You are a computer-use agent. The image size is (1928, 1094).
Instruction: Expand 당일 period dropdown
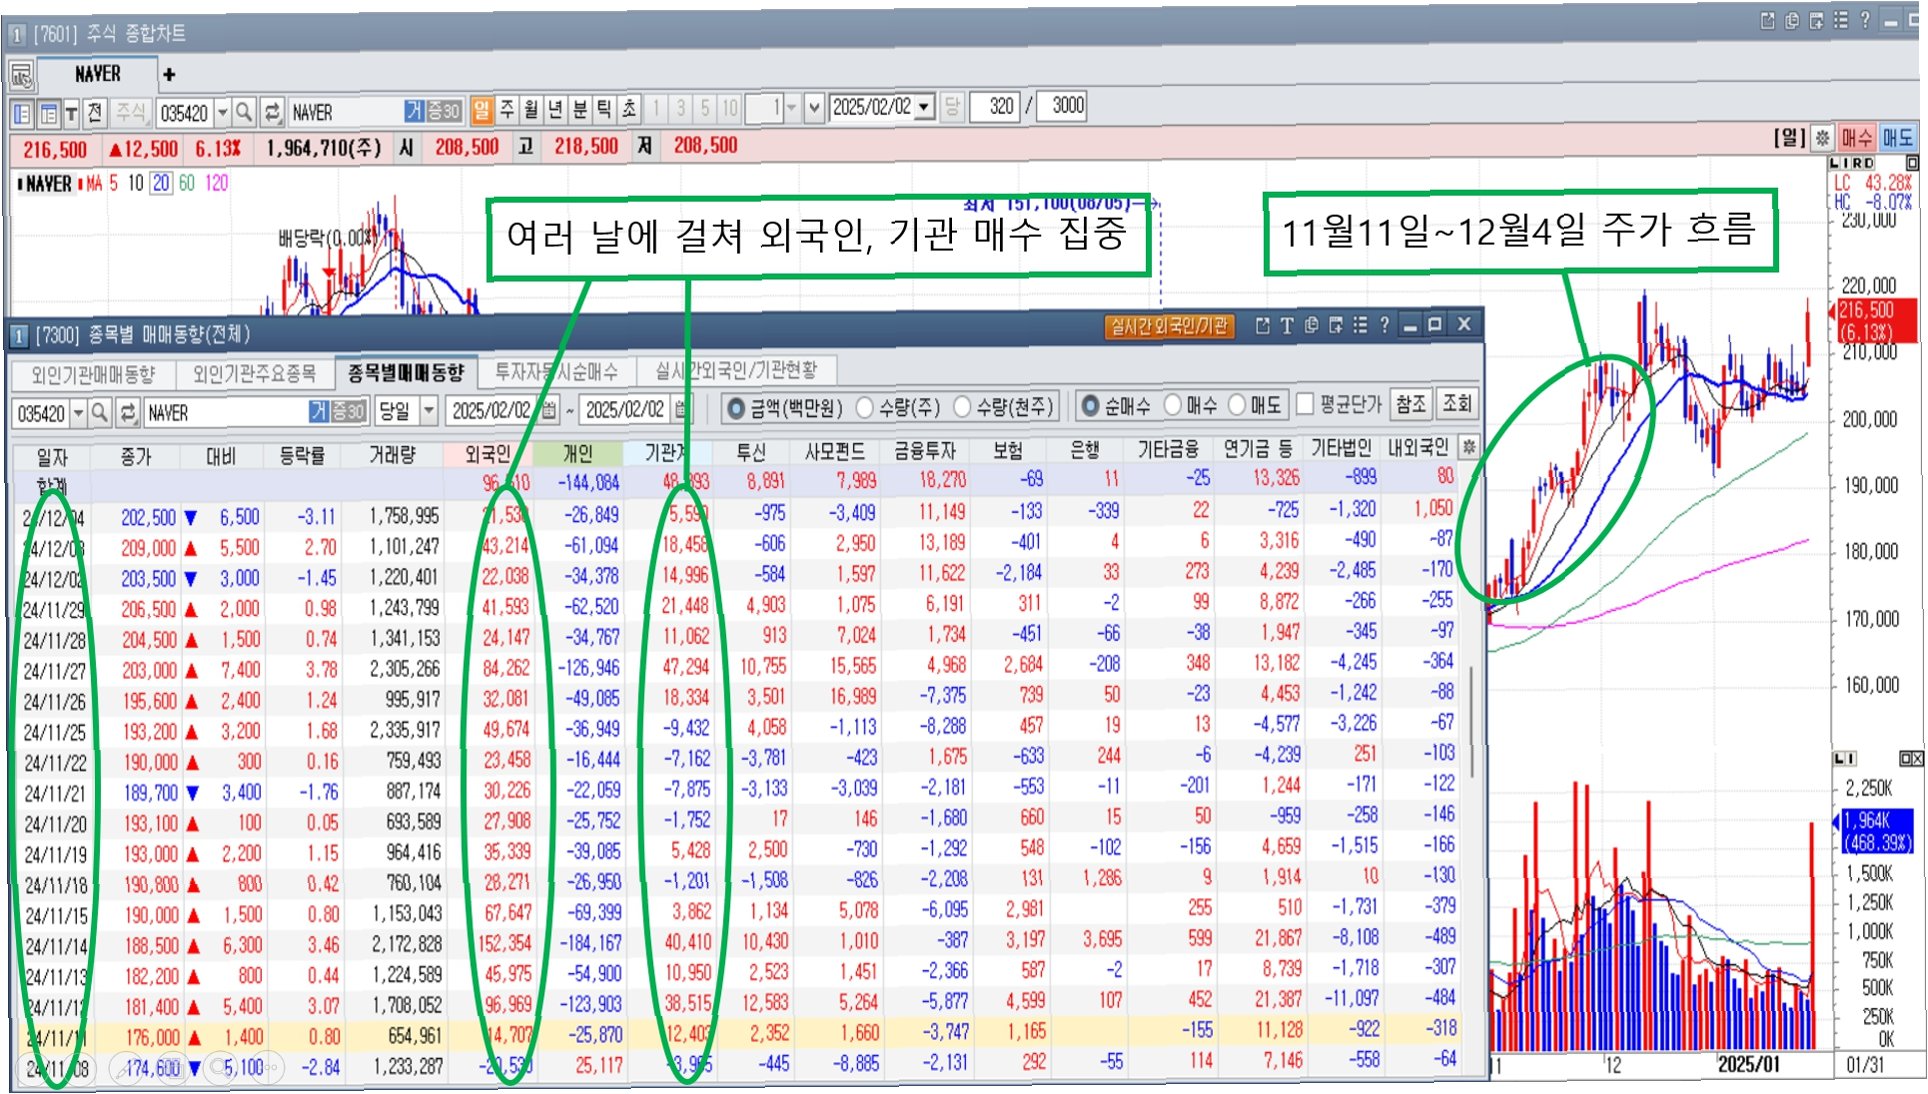[429, 410]
